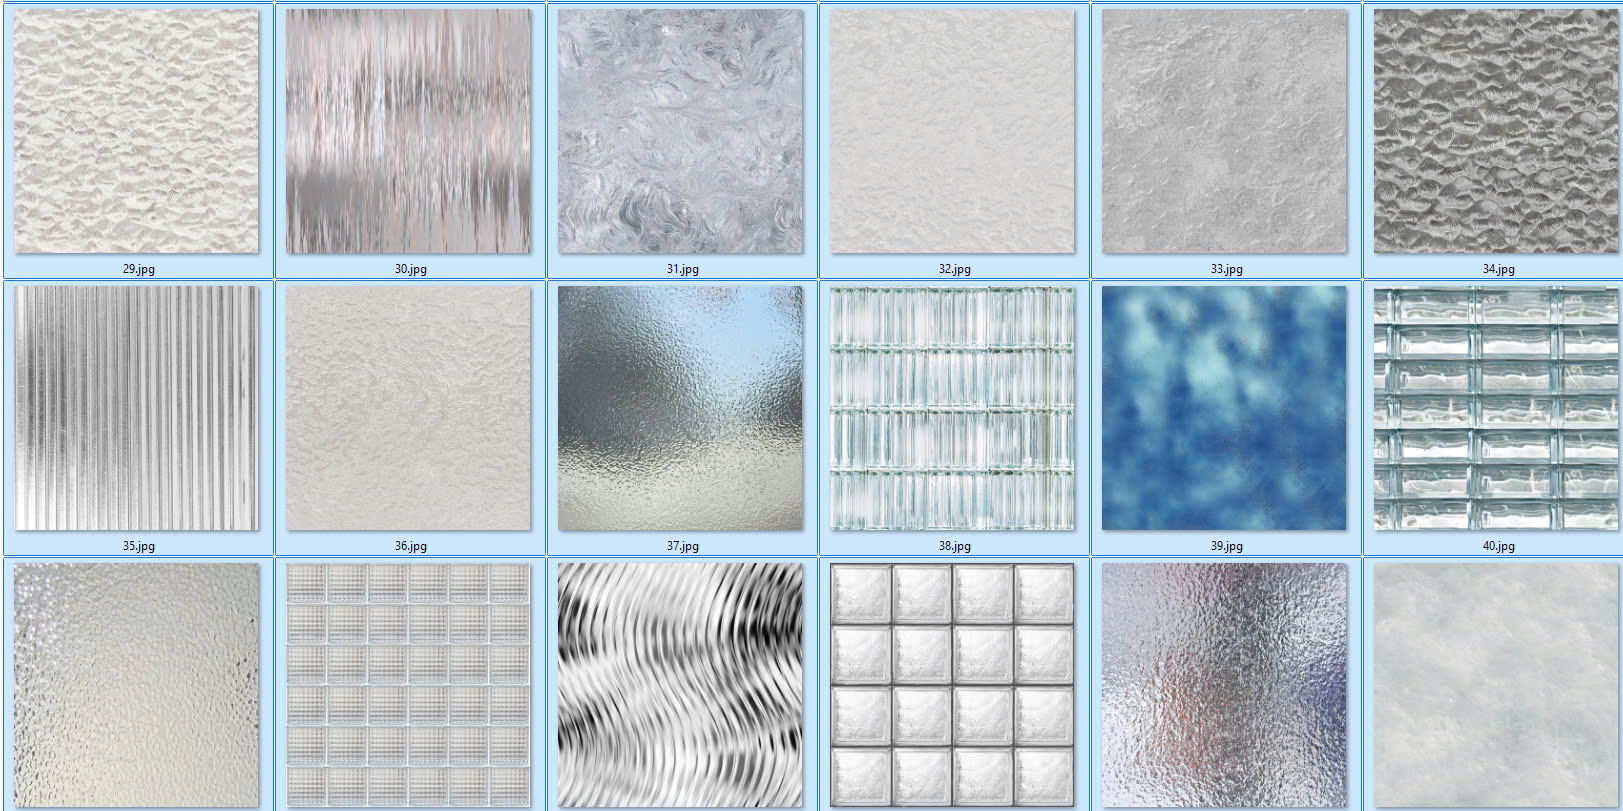The image size is (1623, 811).
Task: Select the 35.jpg vertical ribbed glass thumbnail
Action: point(137,408)
